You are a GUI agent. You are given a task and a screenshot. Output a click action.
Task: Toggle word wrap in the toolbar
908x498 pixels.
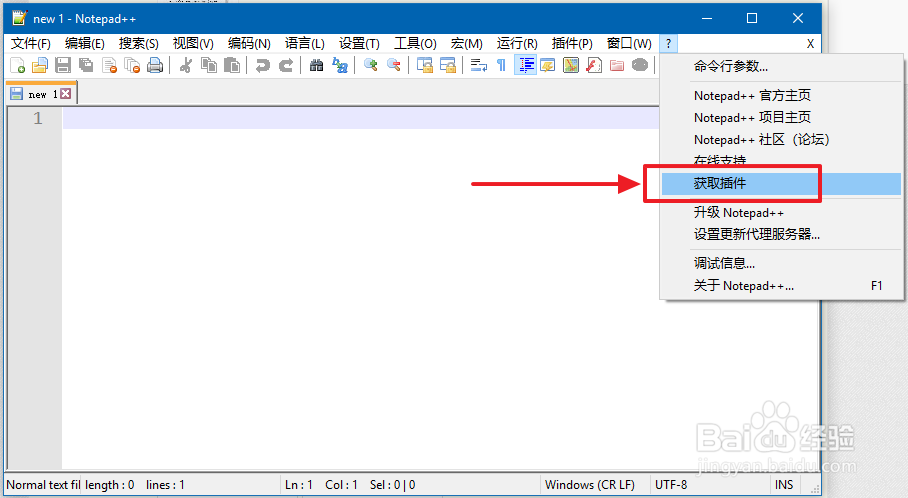click(x=478, y=65)
